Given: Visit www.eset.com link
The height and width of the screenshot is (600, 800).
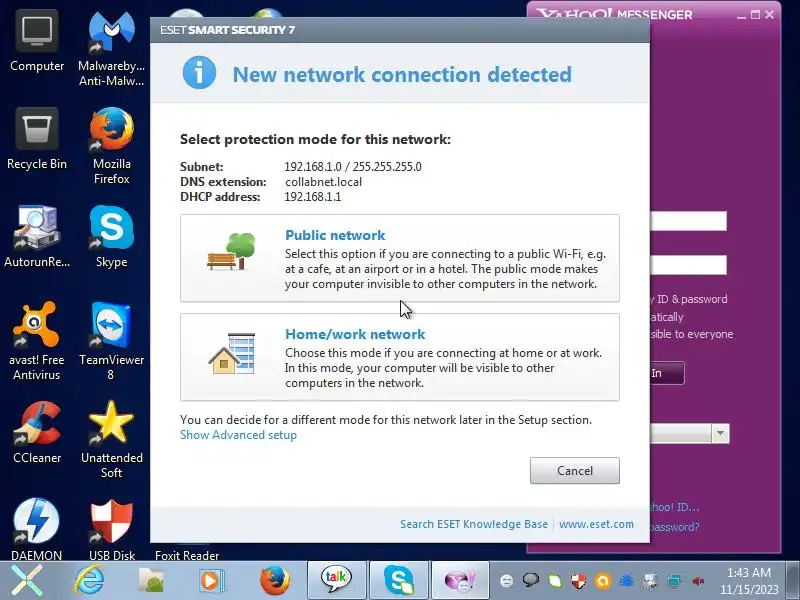Looking at the screenshot, I should [596, 524].
